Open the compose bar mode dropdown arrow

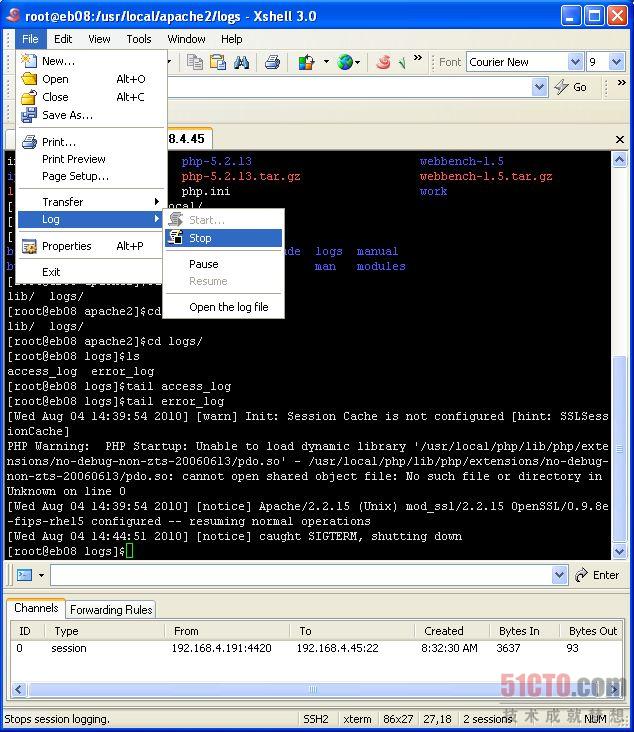[42, 575]
